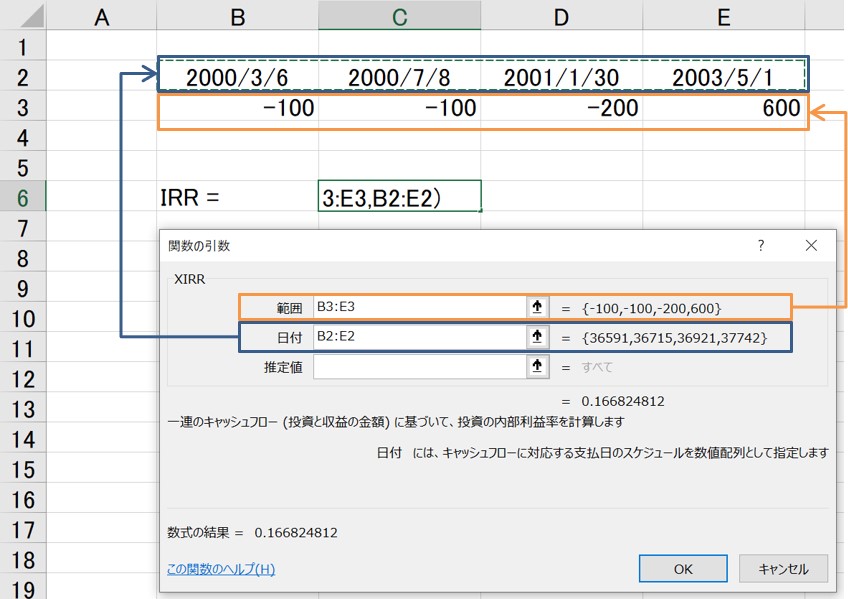Open the この関数のヘルプ(H) link
Viewport: 848px width, 599px height.
(221, 569)
